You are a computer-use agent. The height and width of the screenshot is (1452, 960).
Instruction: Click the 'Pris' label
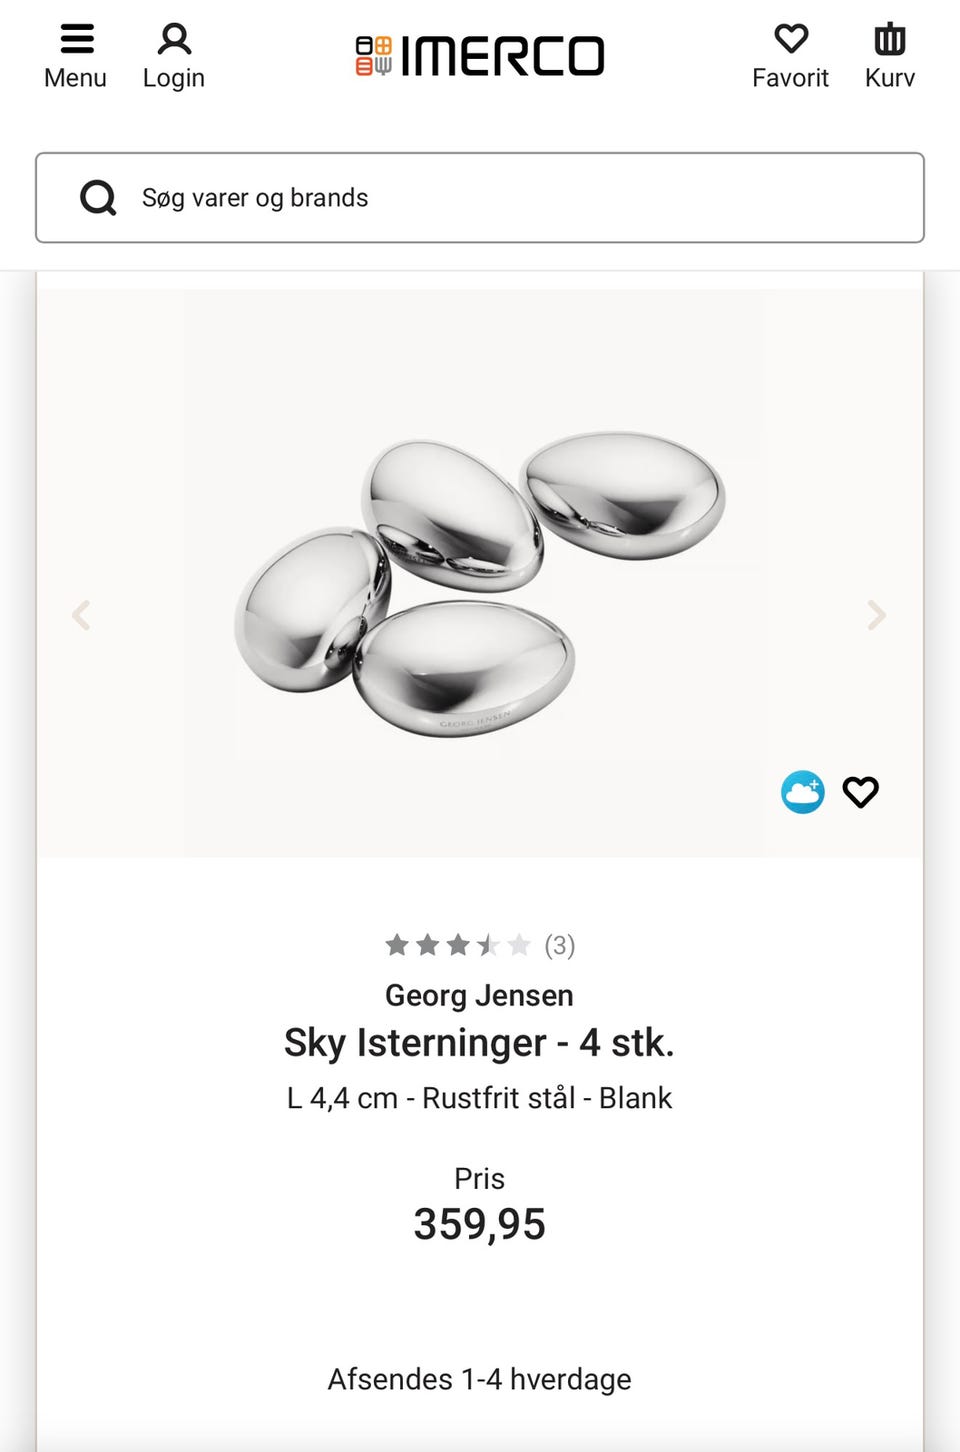(479, 1178)
